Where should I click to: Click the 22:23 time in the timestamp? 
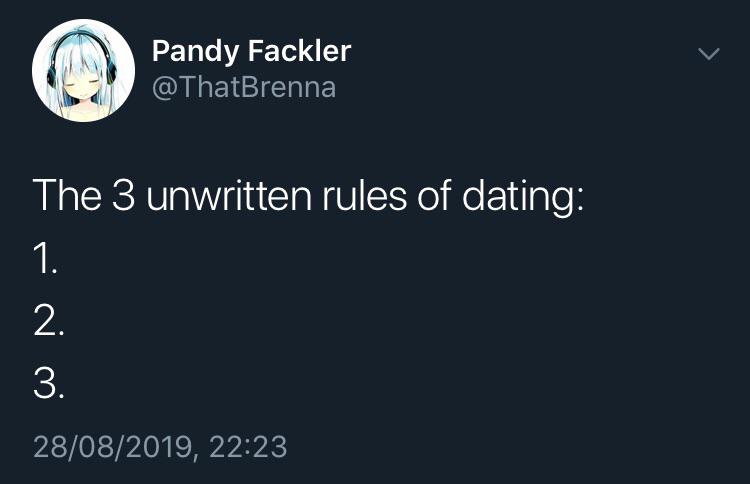click(248, 446)
